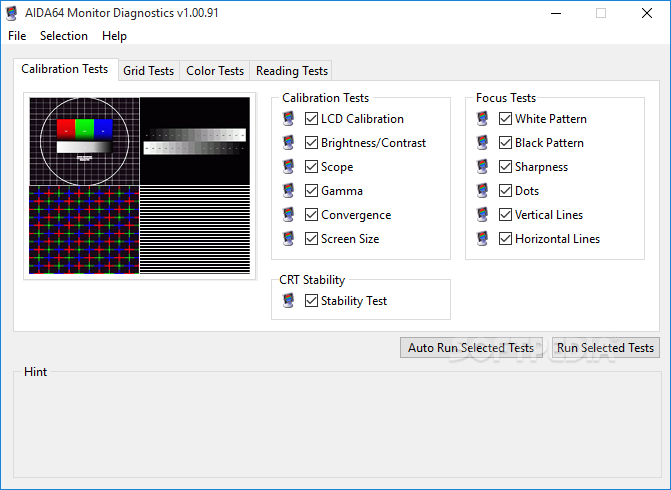Toggle the Screen Size checkbox
Screen dimensions: 671x490
pos(311,238)
